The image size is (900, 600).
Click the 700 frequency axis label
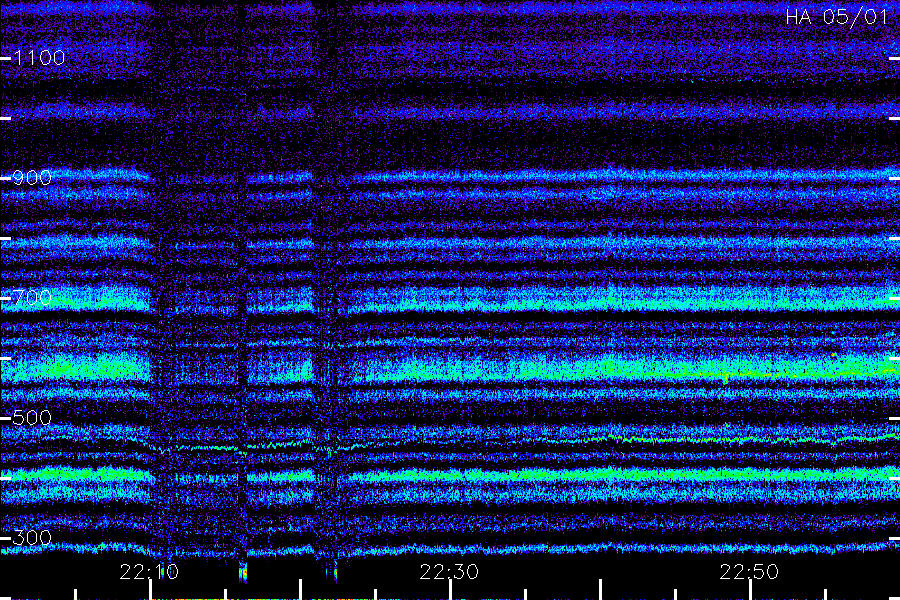[32, 297]
